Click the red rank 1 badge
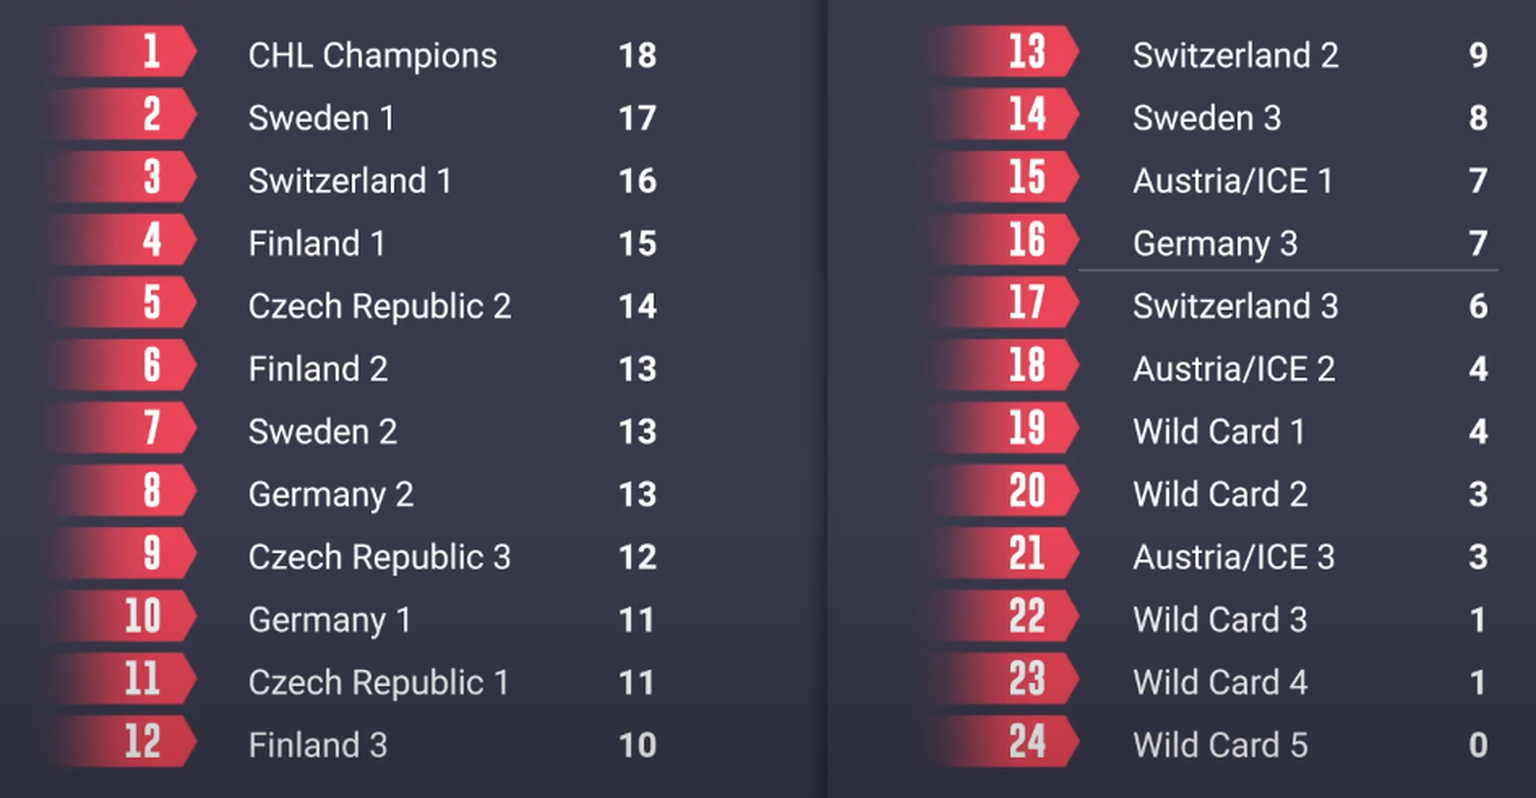Screen dimensions: 1536x798 click(150, 52)
